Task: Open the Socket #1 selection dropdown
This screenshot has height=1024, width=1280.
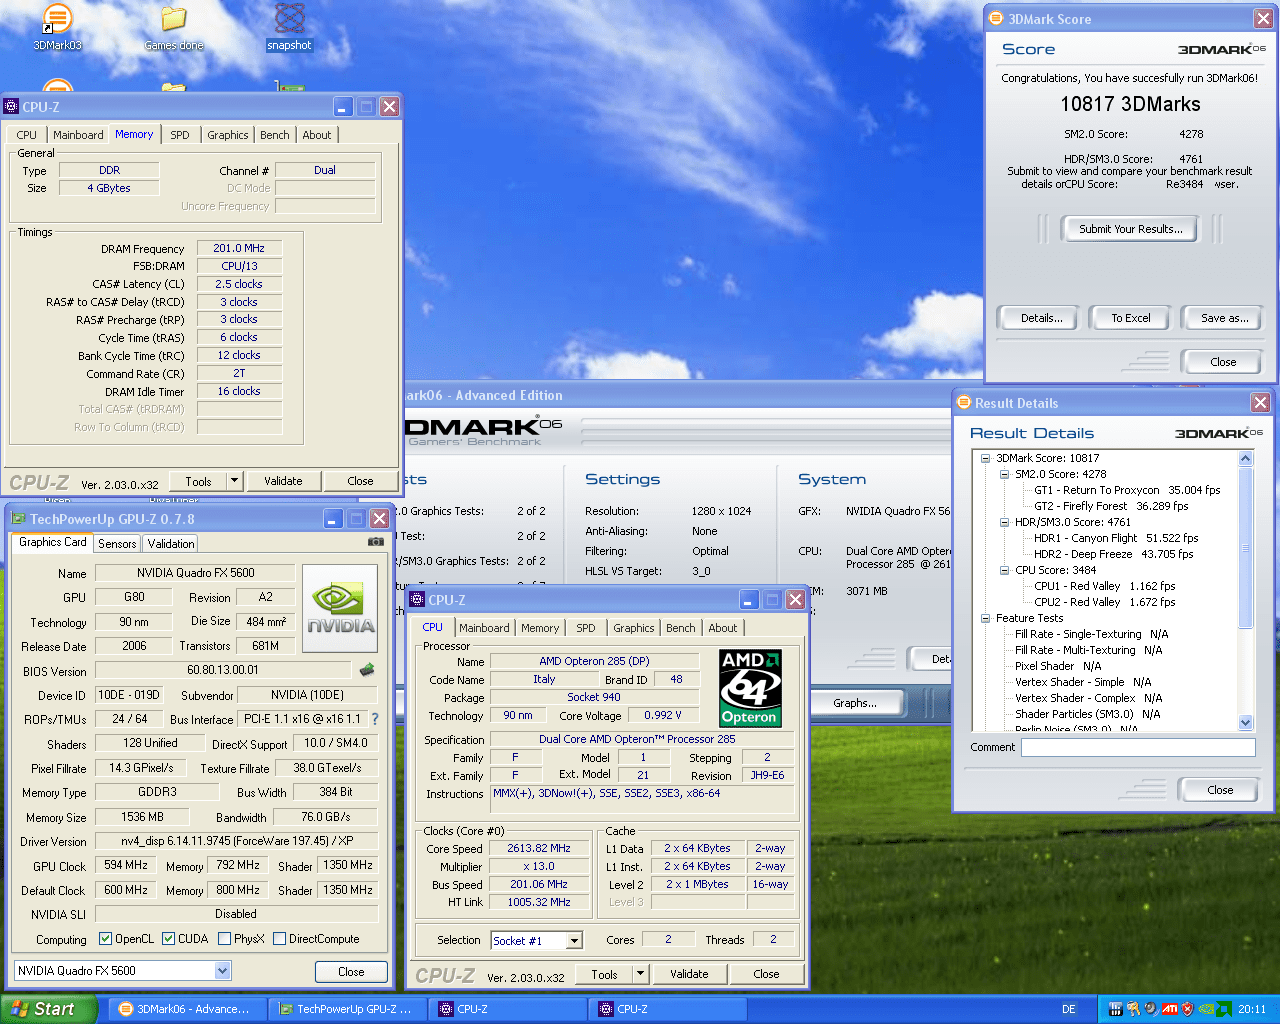Action: coord(574,941)
